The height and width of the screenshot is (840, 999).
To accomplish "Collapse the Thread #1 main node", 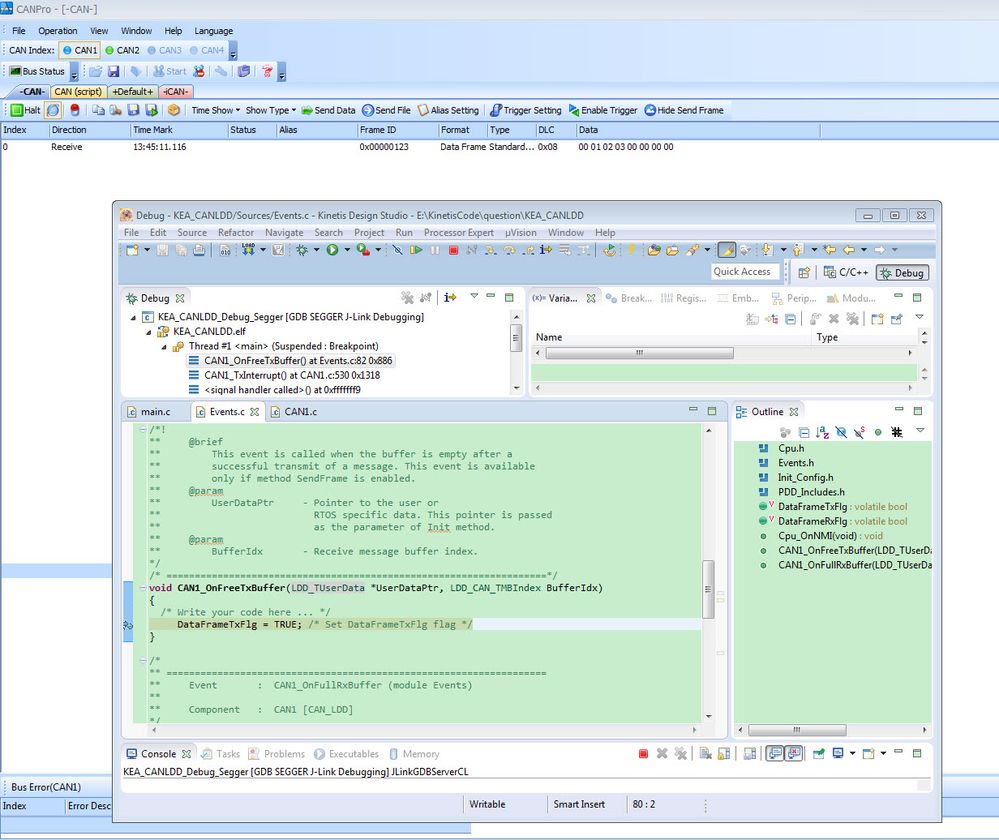I will (164, 347).
